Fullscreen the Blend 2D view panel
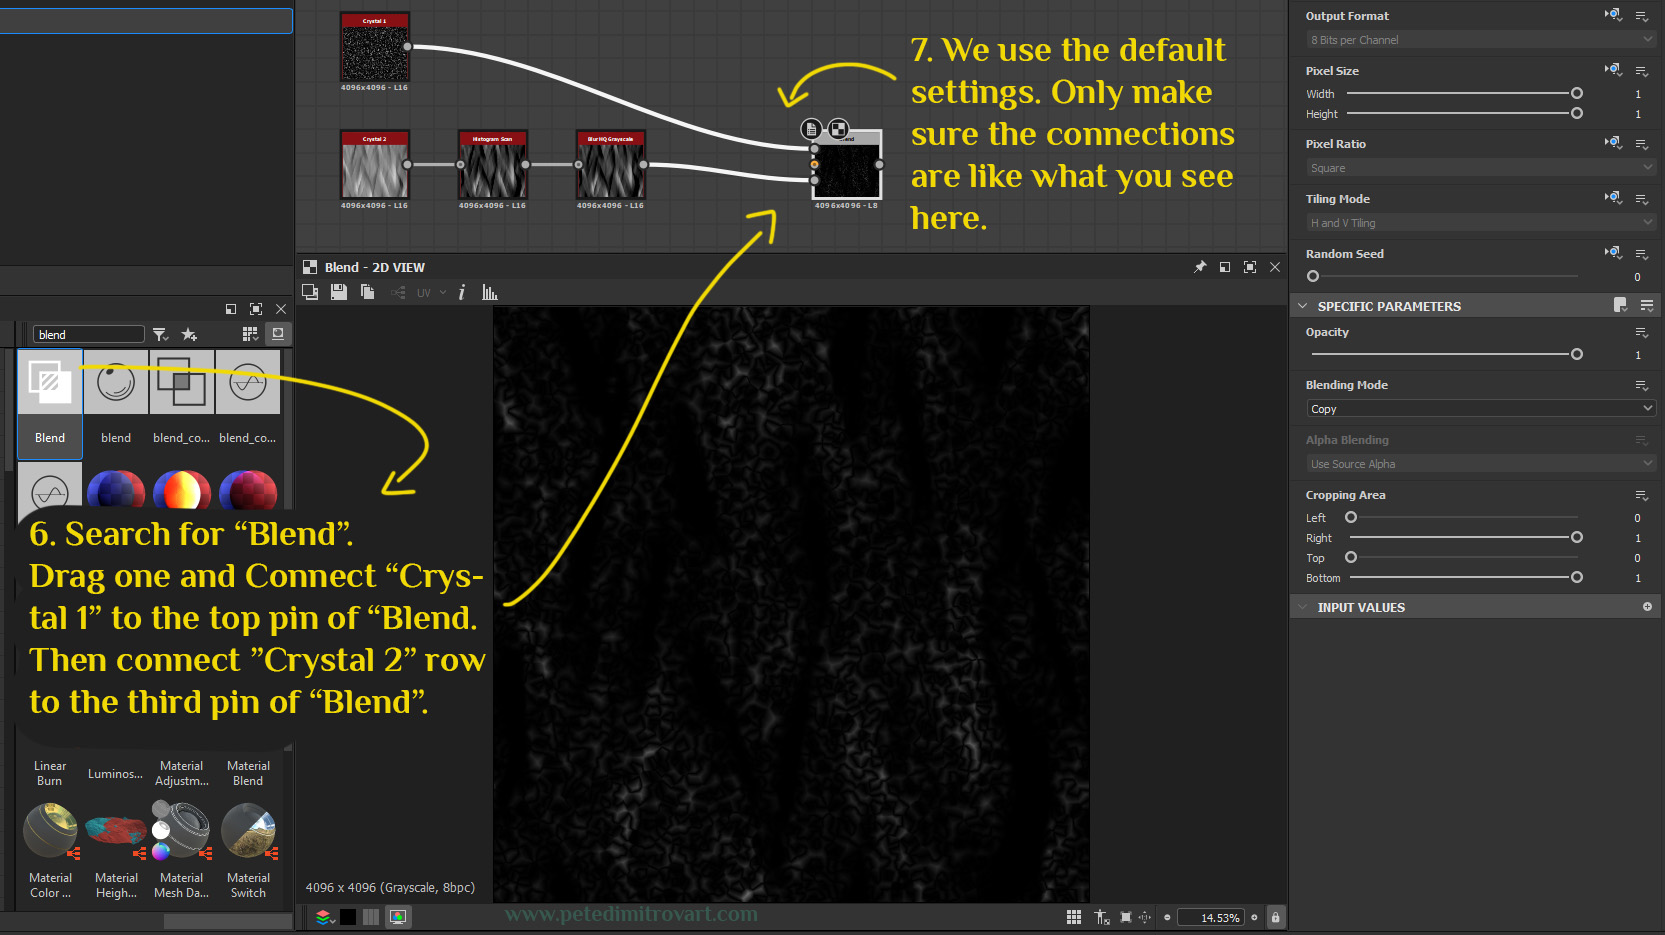1665x935 pixels. click(x=1250, y=267)
